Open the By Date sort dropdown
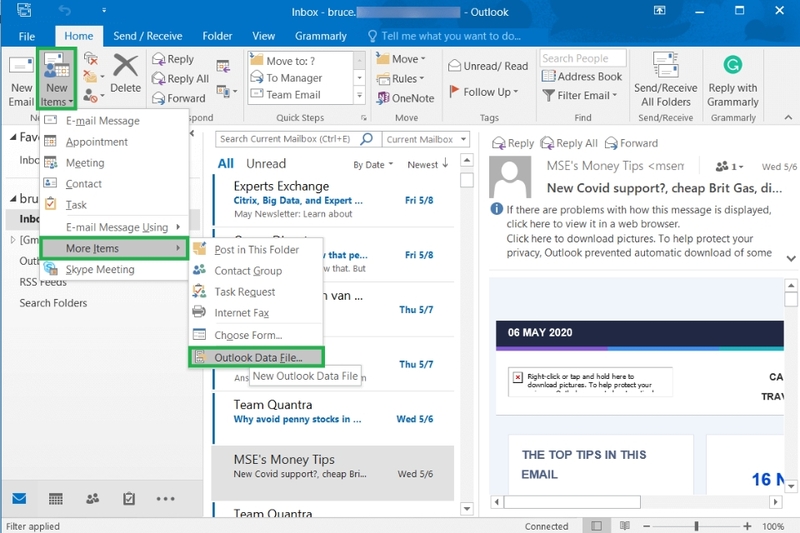This screenshot has height=533, width=800. [373, 164]
